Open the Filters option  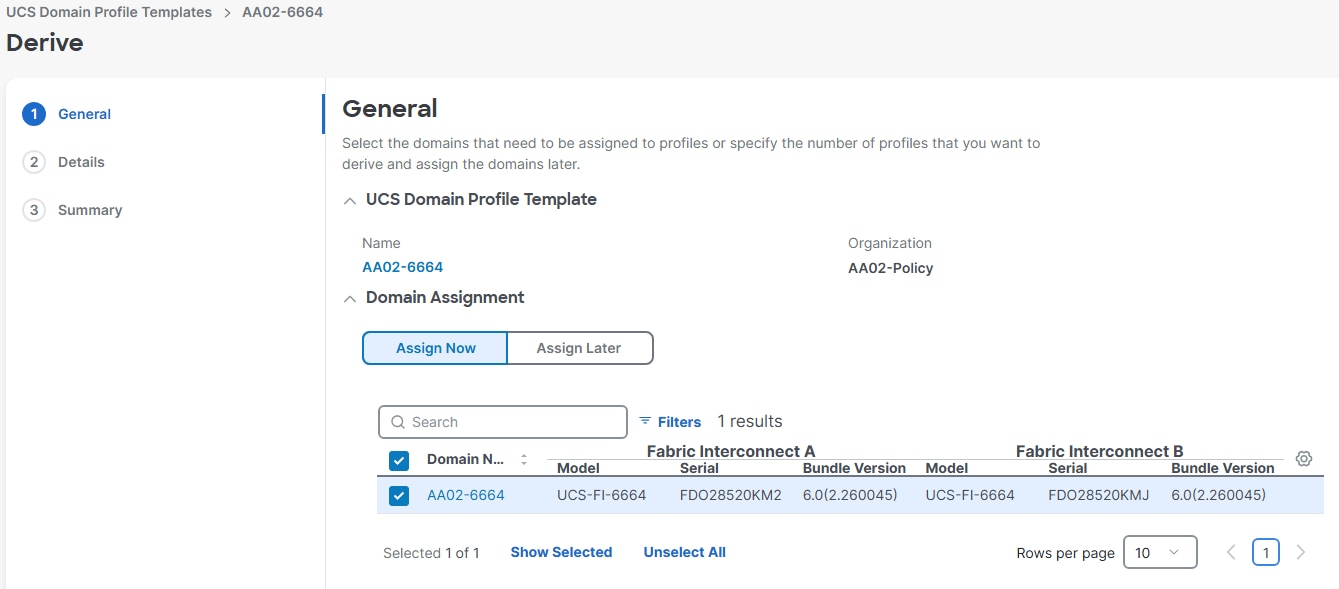coord(670,422)
